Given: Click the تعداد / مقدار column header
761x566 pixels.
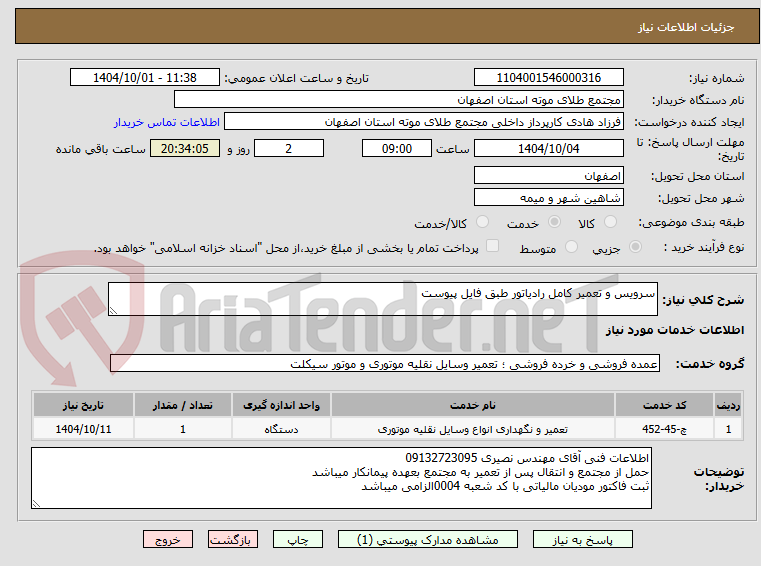Looking at the screenshot, I should [182, 405].
